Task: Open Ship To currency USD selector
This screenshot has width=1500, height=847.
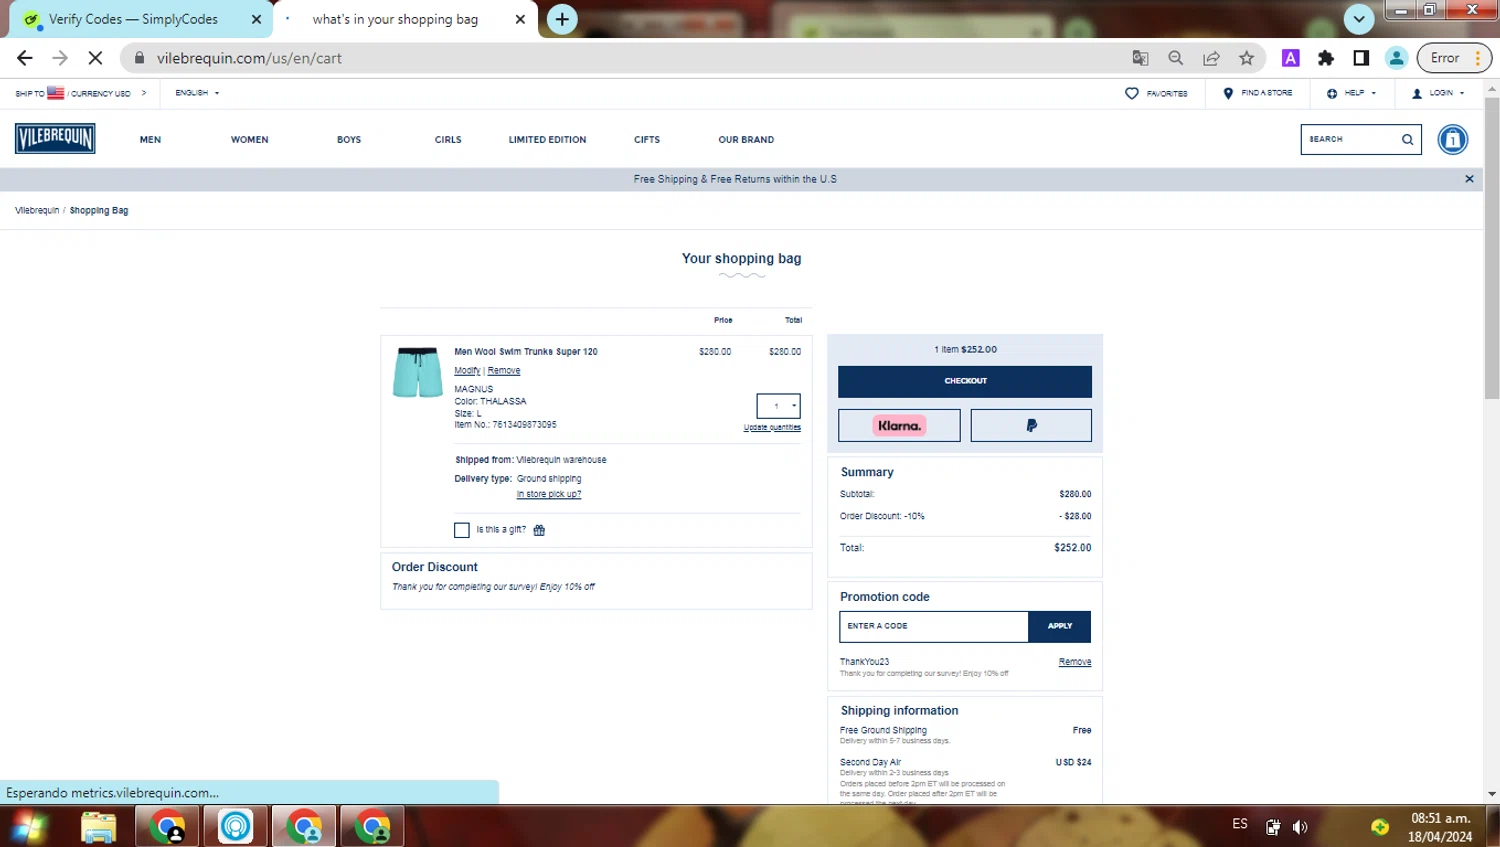Action: pos(80,93)
